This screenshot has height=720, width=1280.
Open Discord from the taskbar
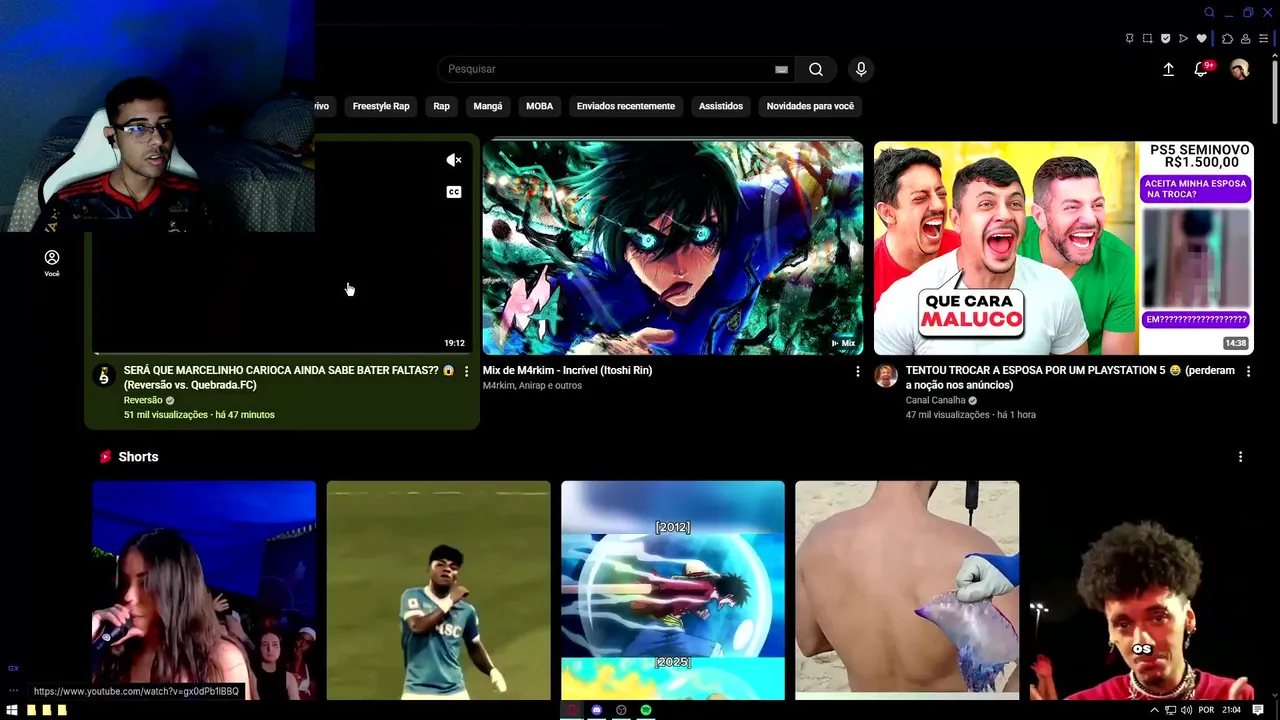tap(596, 710)
